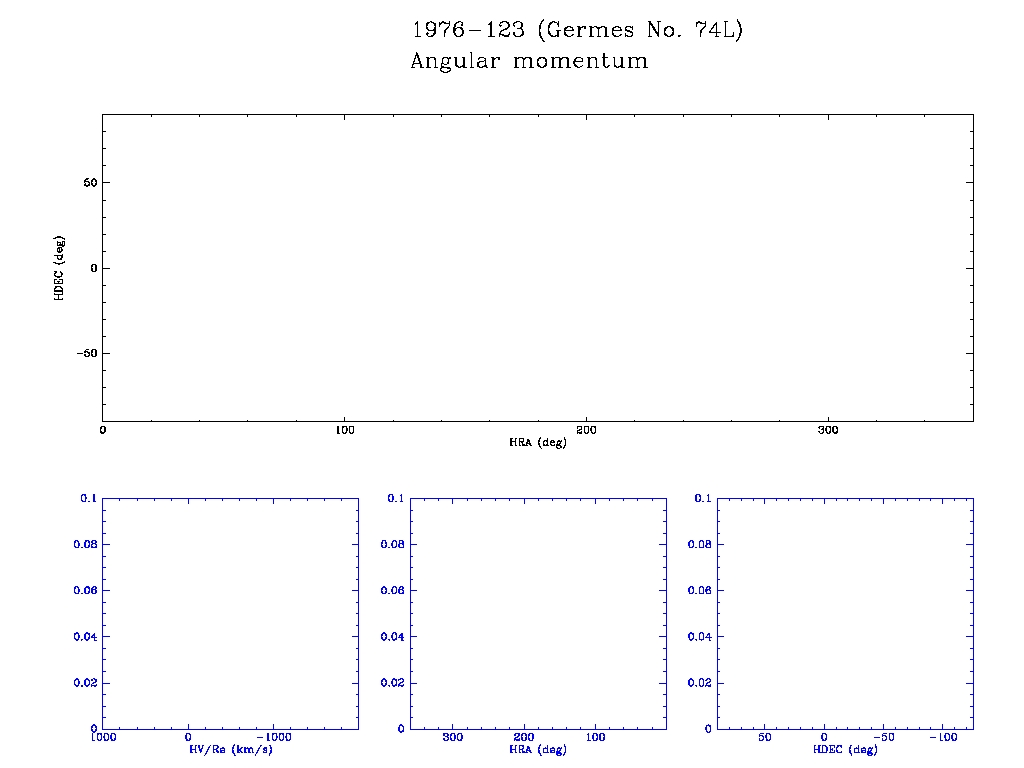Click inside the bottom-middle HRA plot area
Image resolution: width=1024 pixels, height=768 pixels.
[538, 613]
